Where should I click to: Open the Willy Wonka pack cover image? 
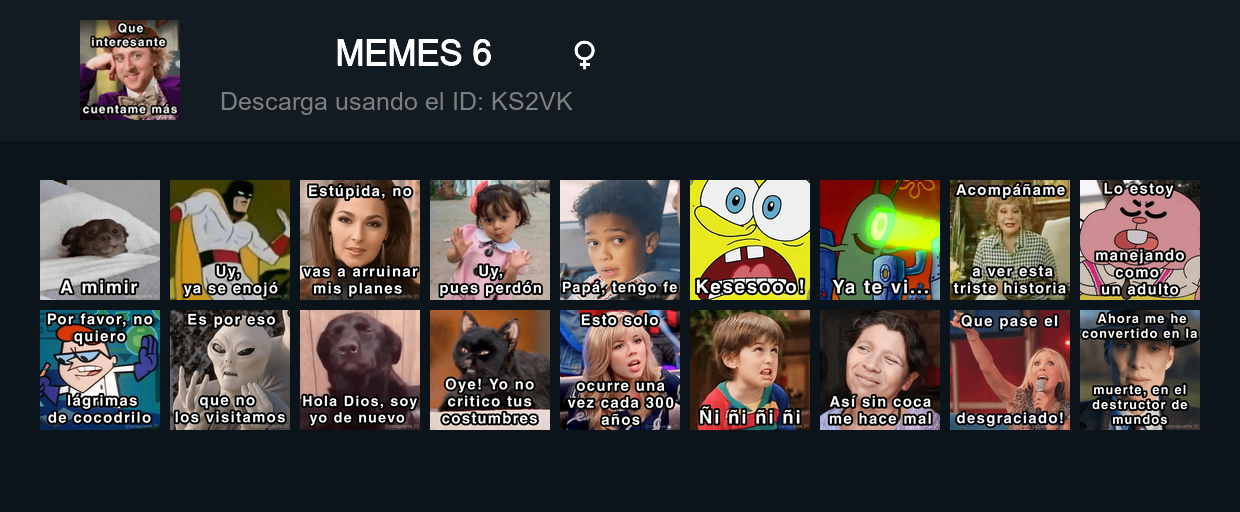pyautogui.click(x=129, y=70)
